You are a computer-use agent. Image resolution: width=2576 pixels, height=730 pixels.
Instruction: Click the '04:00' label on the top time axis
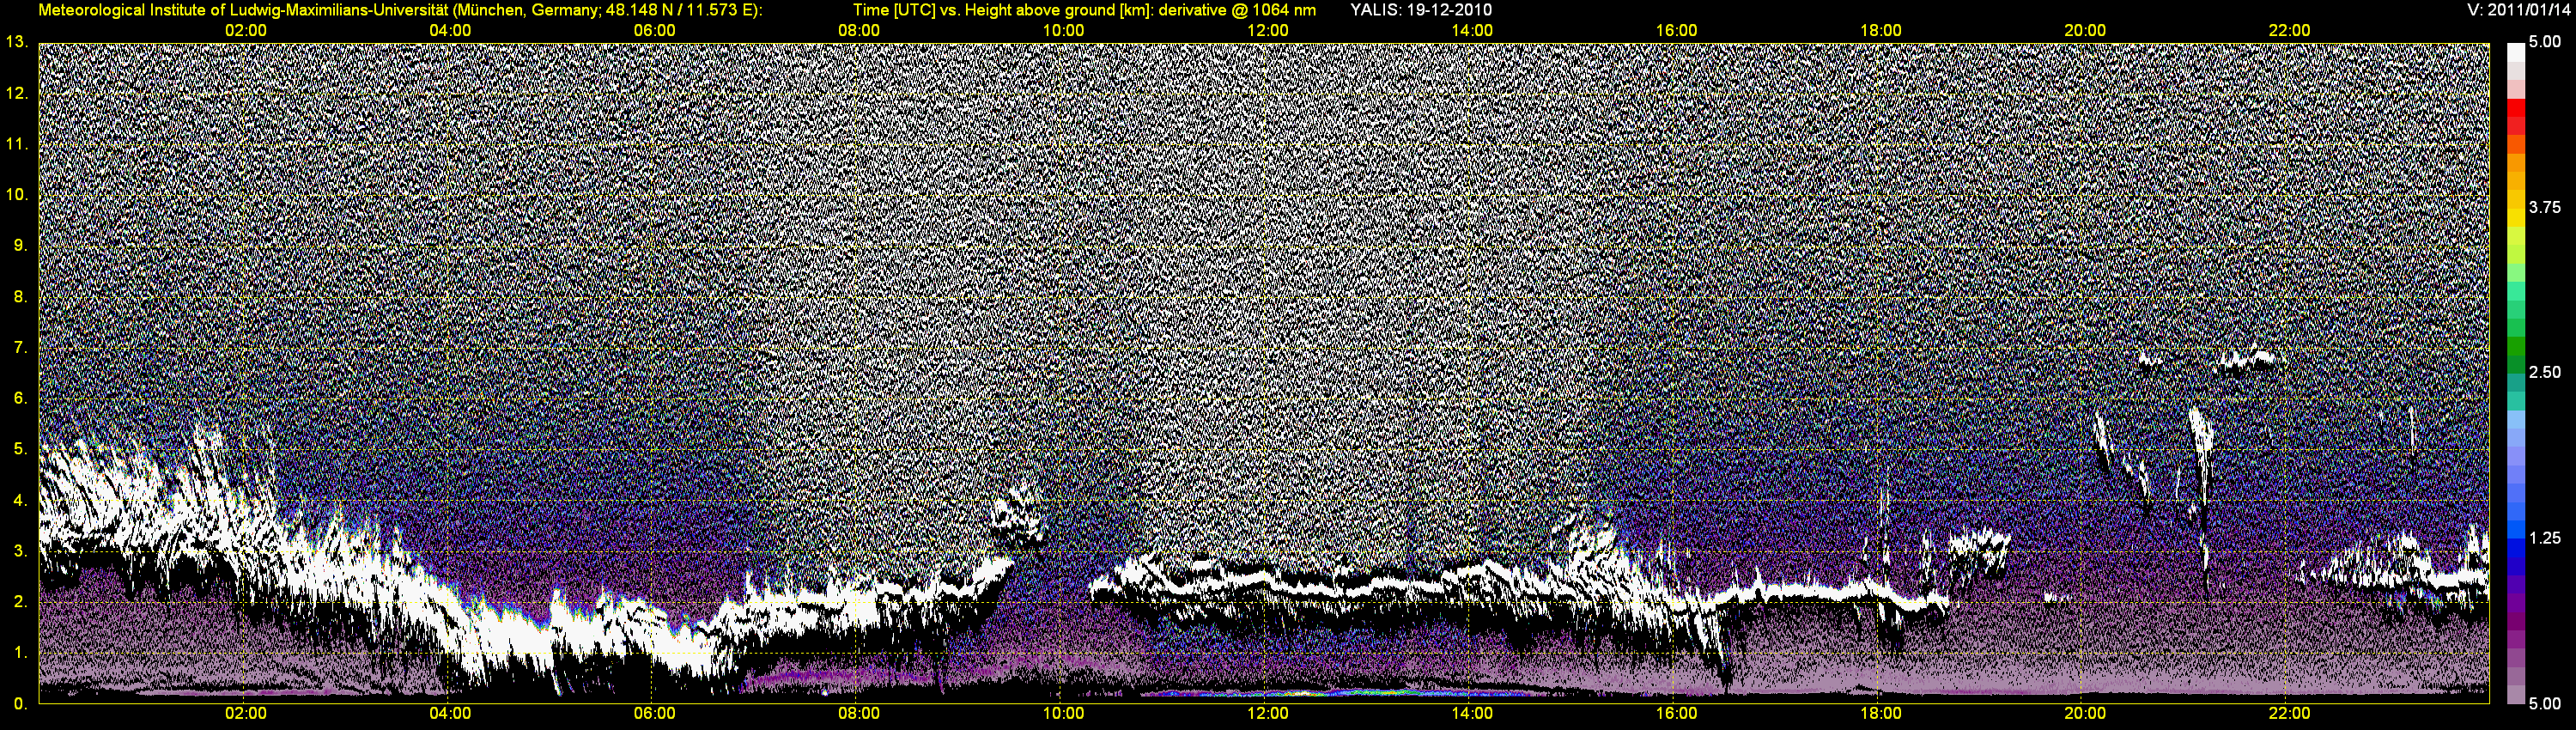tap(450, 31)
